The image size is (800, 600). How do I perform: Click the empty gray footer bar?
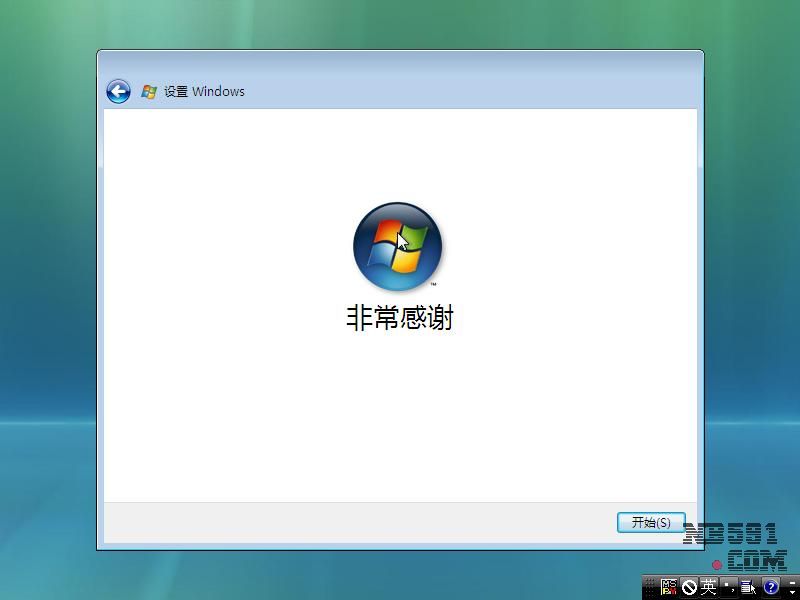tap(350, 522)
